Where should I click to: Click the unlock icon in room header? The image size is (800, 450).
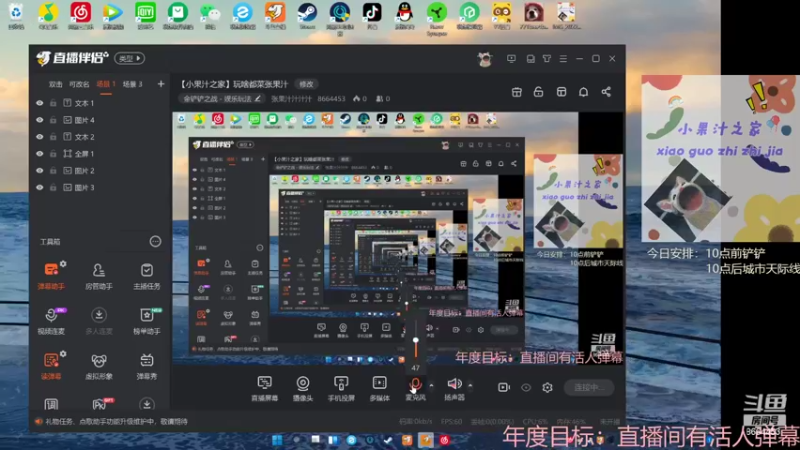(538, 92)
